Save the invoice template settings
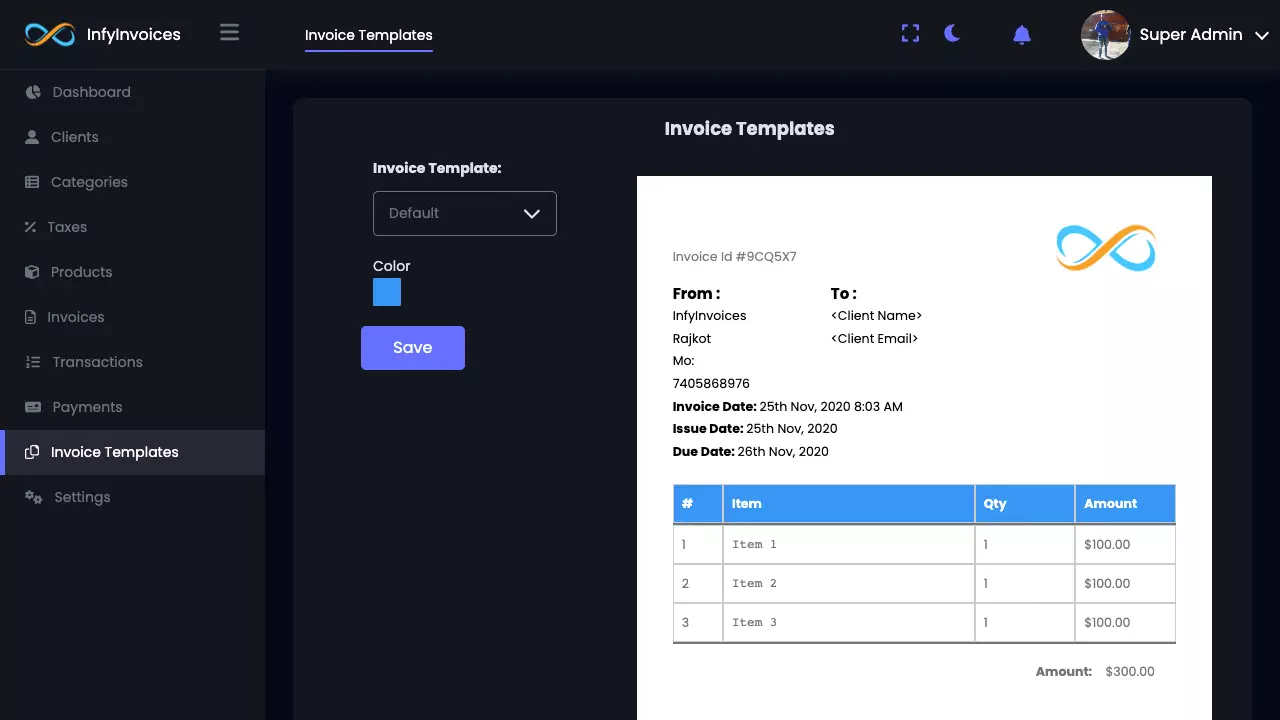 (413, 348)
